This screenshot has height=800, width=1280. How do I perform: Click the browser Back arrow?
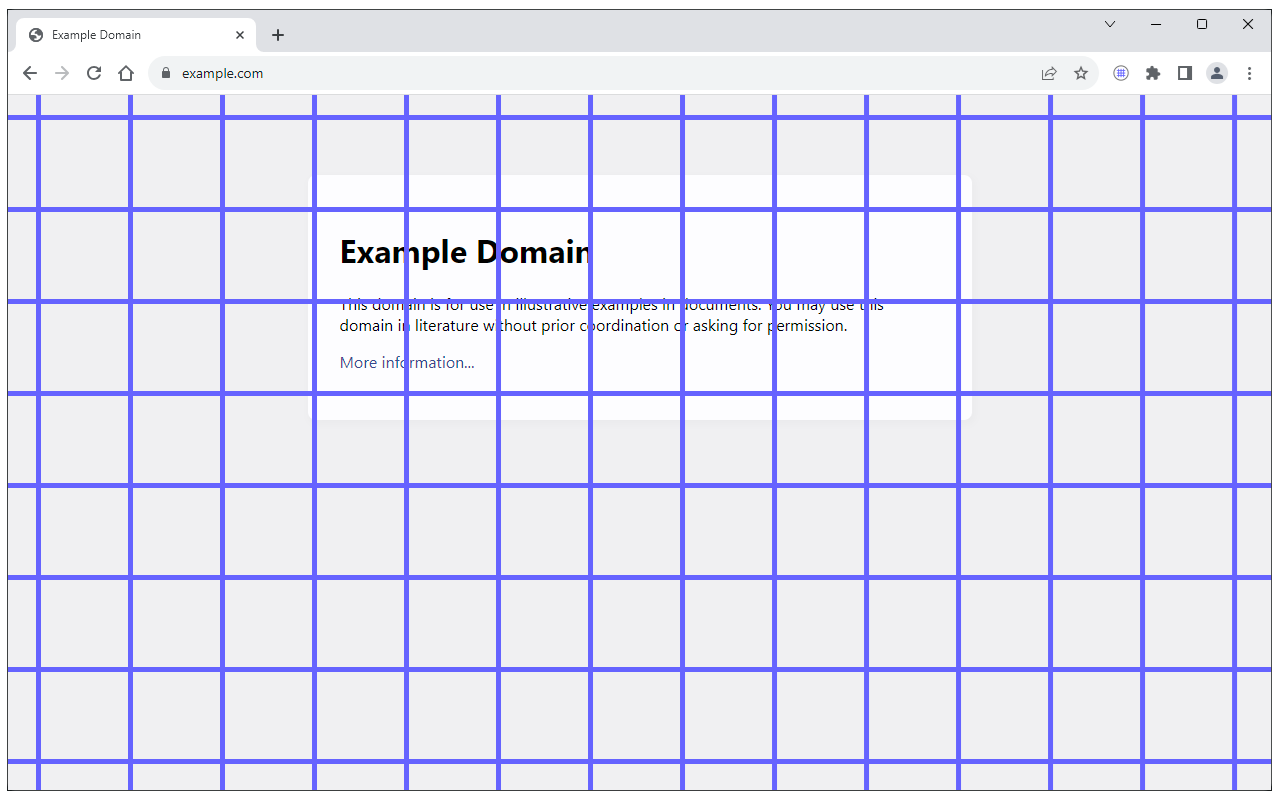pos(29,73)
